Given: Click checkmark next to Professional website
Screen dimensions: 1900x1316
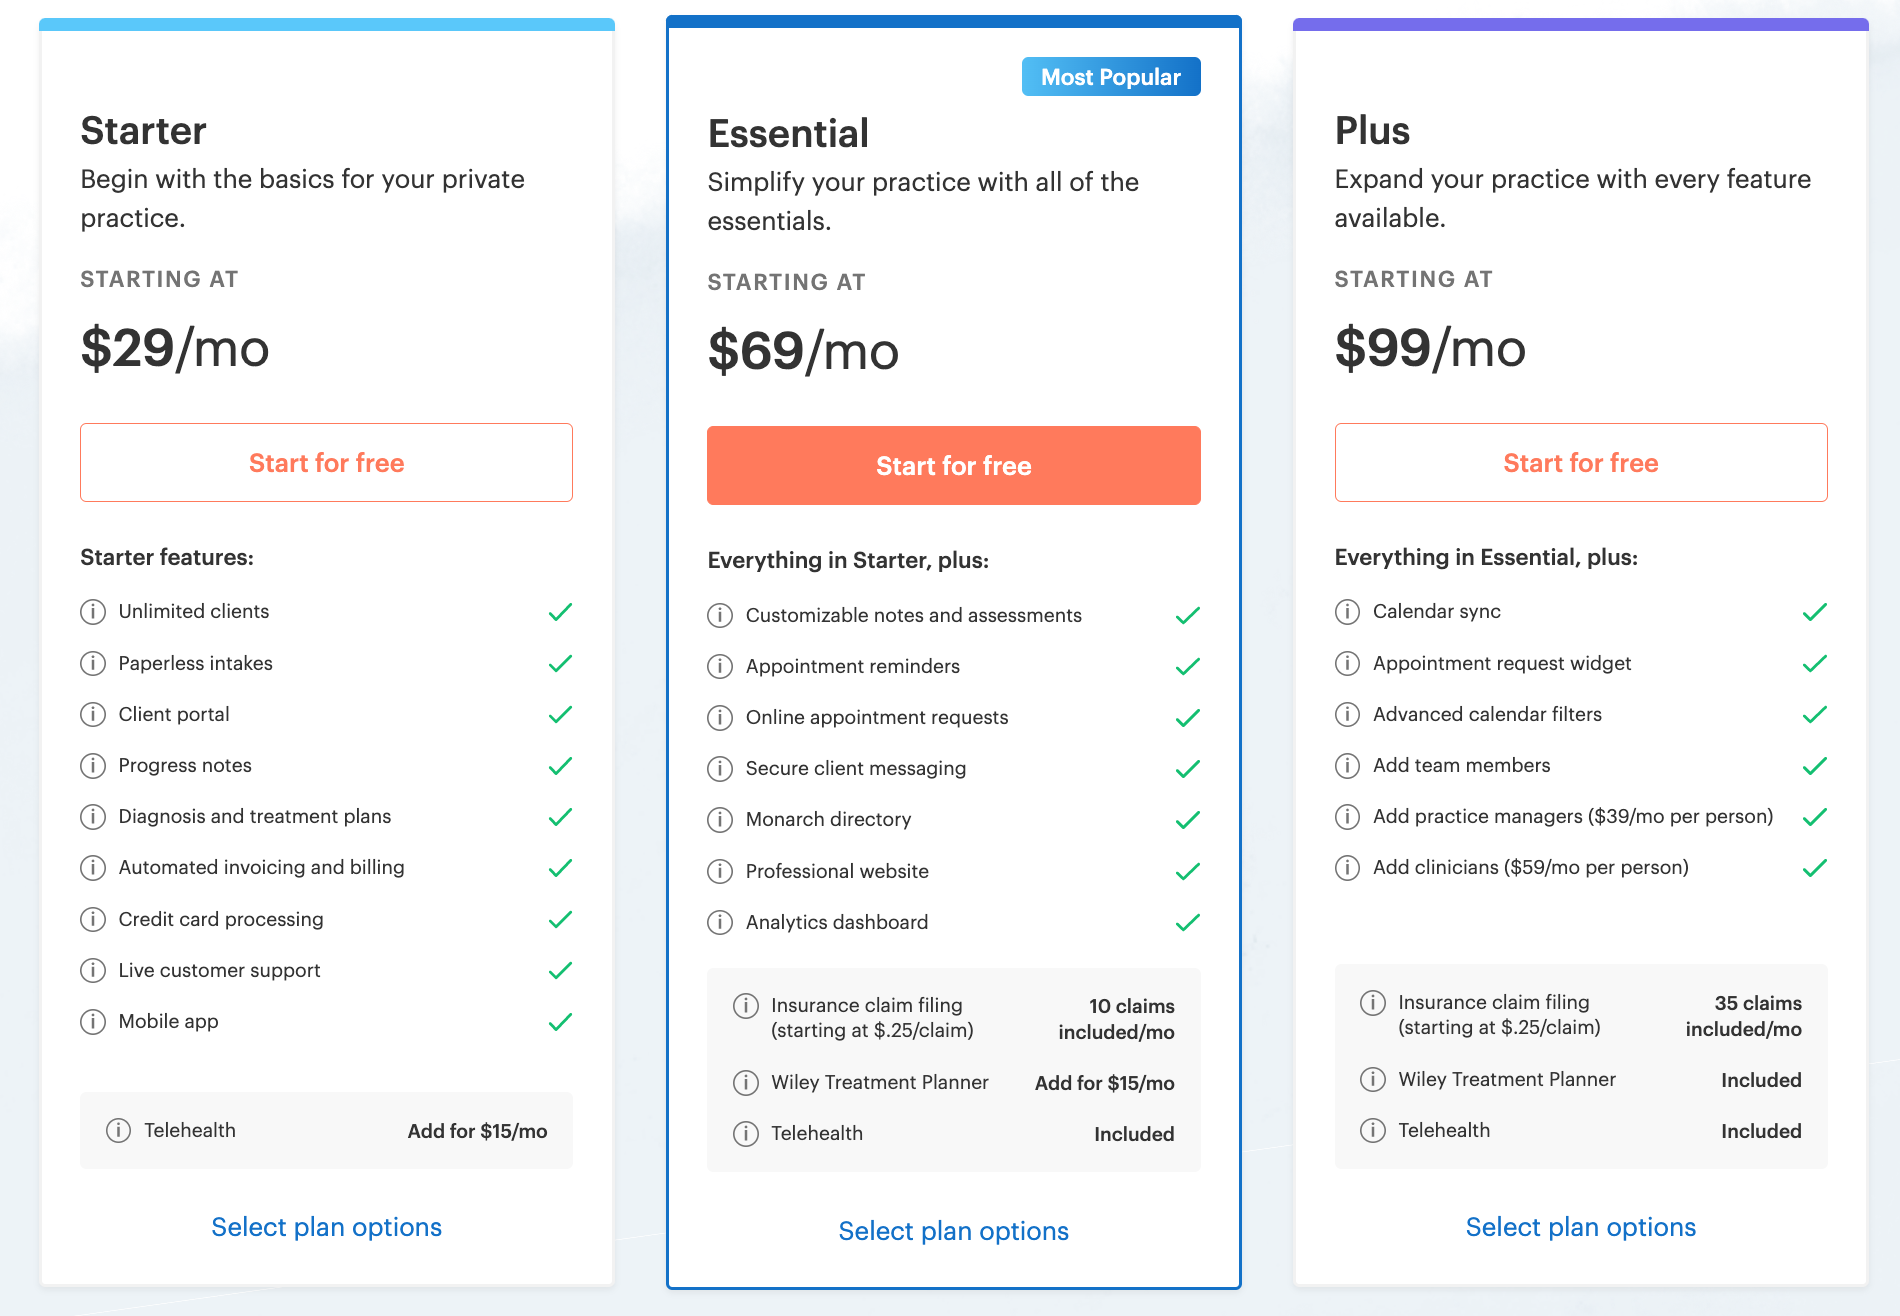Looking at the screenshot, I should tap(1188, 871).
